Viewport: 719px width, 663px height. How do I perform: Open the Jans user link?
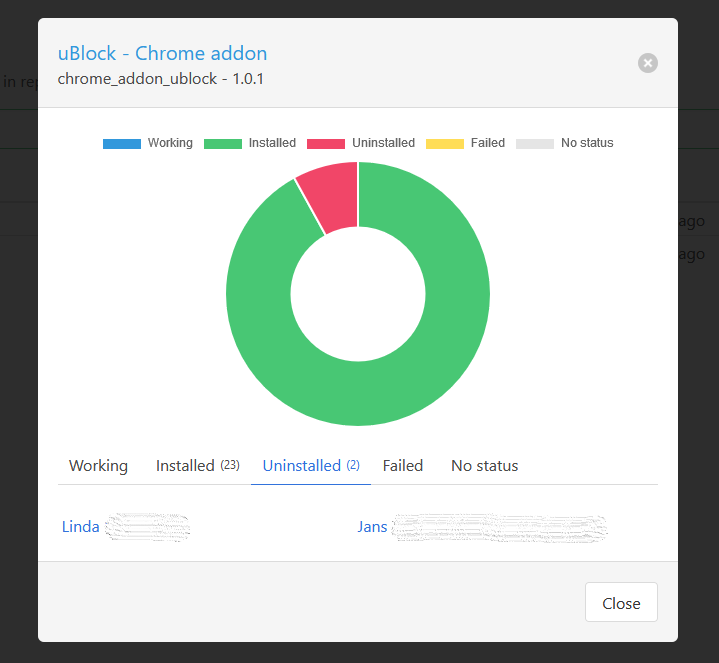coord(372,527)
